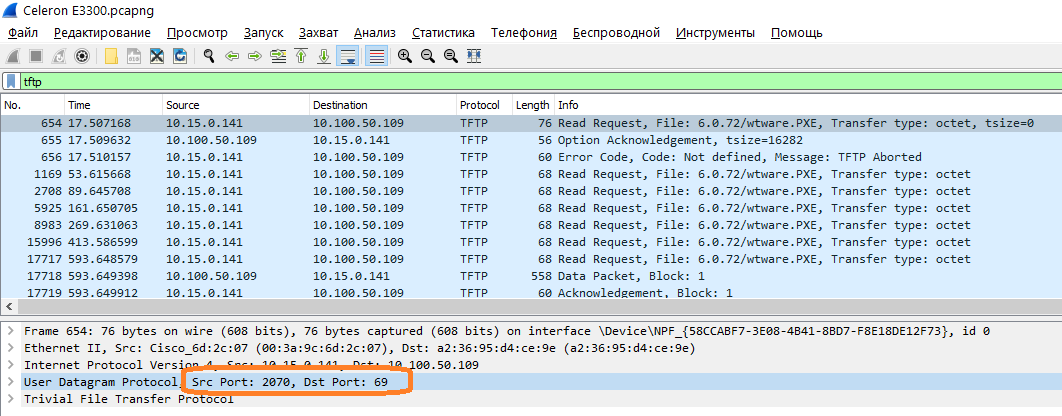Go to the previous packet arrow

pos(232,56)
